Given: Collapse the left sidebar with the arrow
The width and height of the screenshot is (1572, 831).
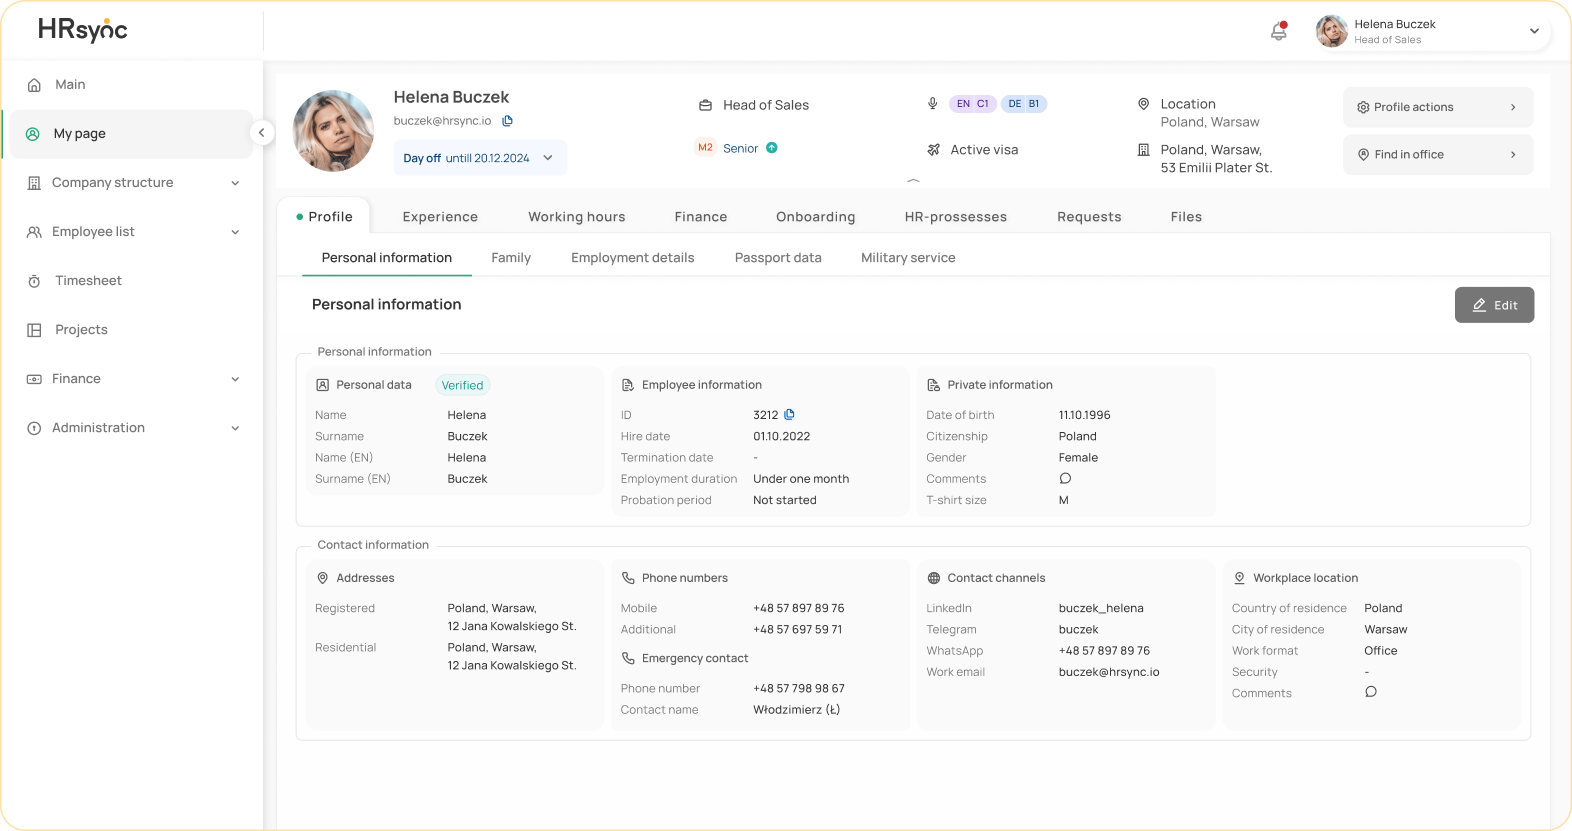Looking at the screenshot, I should pos(261,132).
